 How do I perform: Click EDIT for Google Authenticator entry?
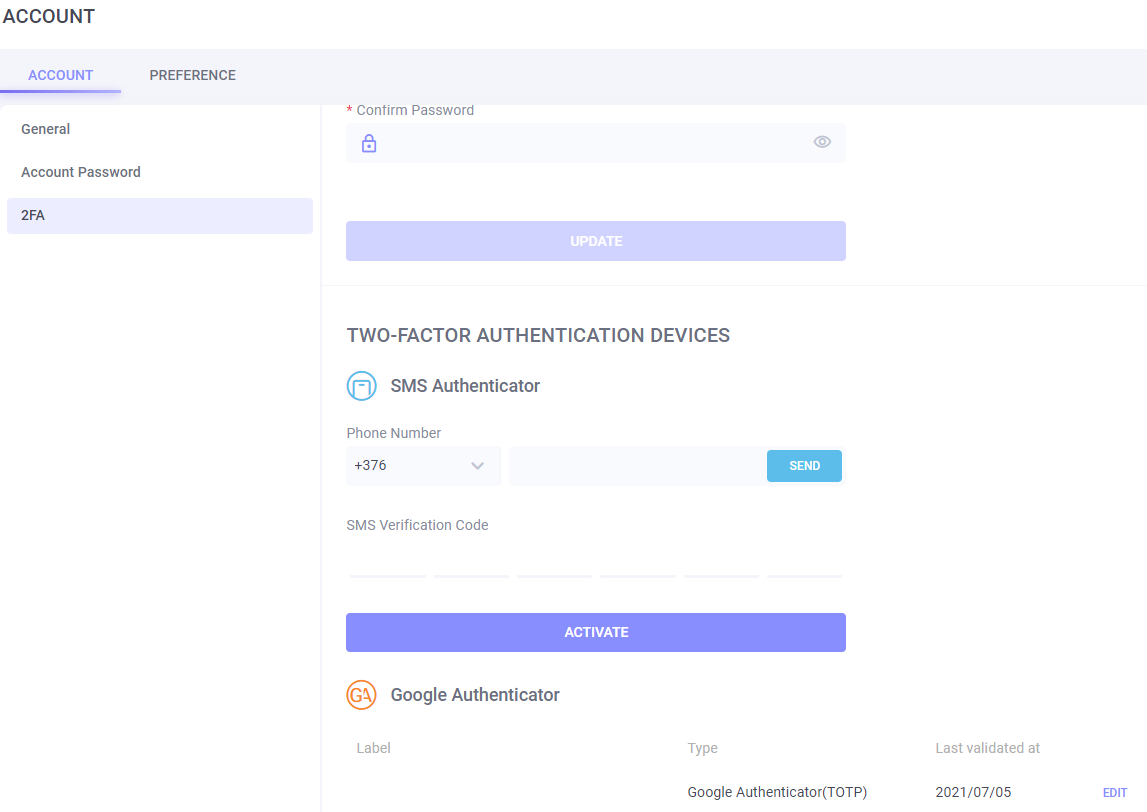tap(1114, 793)
